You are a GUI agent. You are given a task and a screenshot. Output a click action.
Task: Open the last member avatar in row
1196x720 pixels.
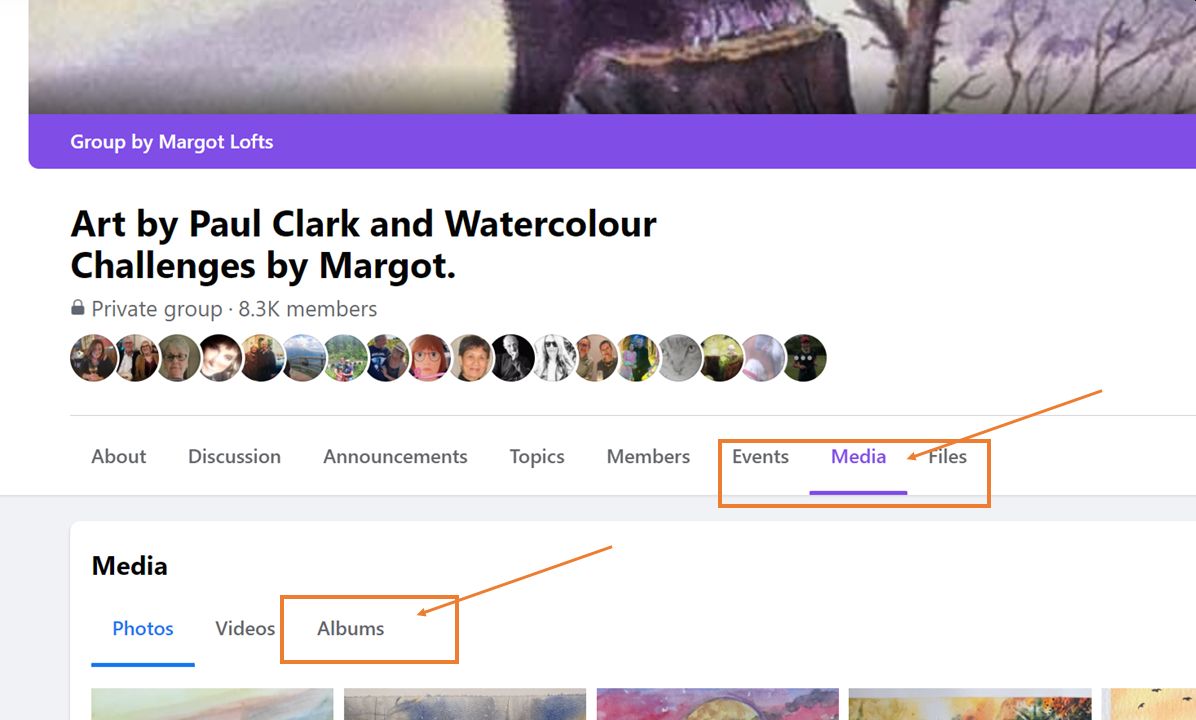click(x=804, y=358)
